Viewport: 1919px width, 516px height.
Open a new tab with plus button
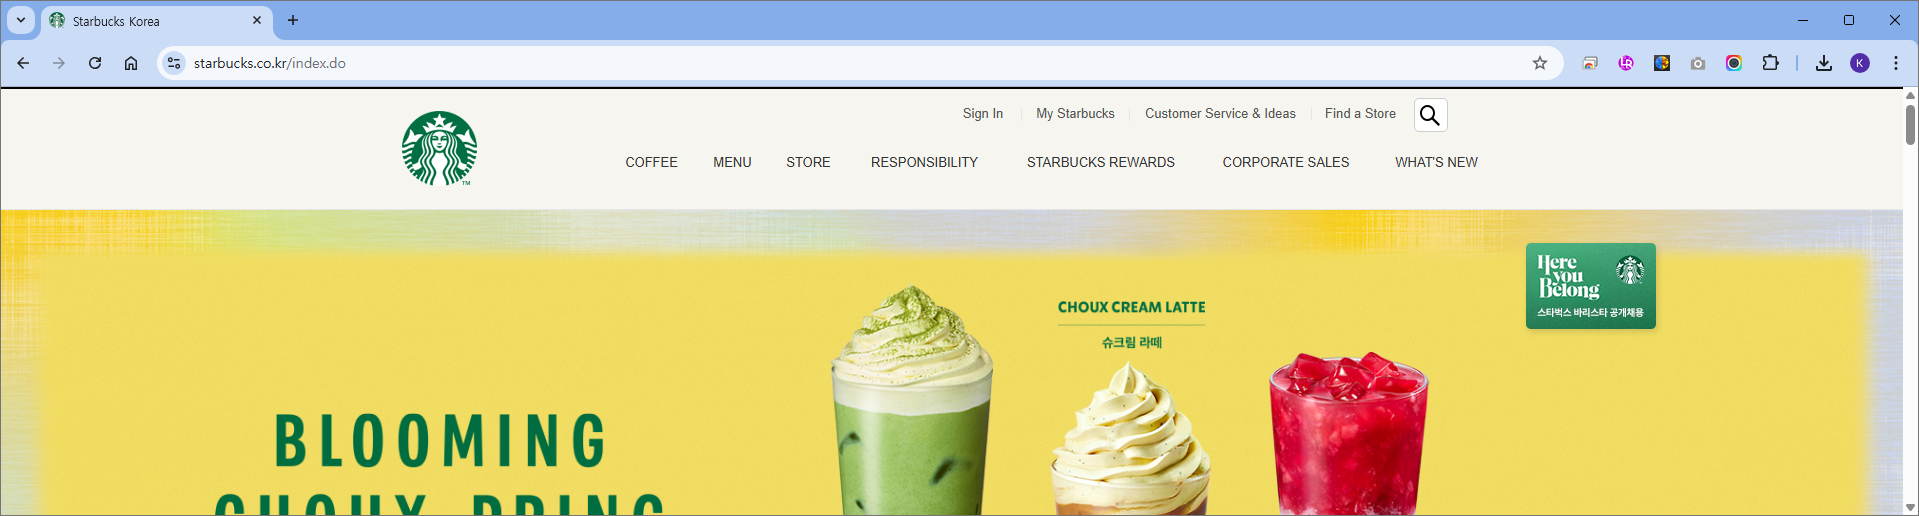[293, 20]
